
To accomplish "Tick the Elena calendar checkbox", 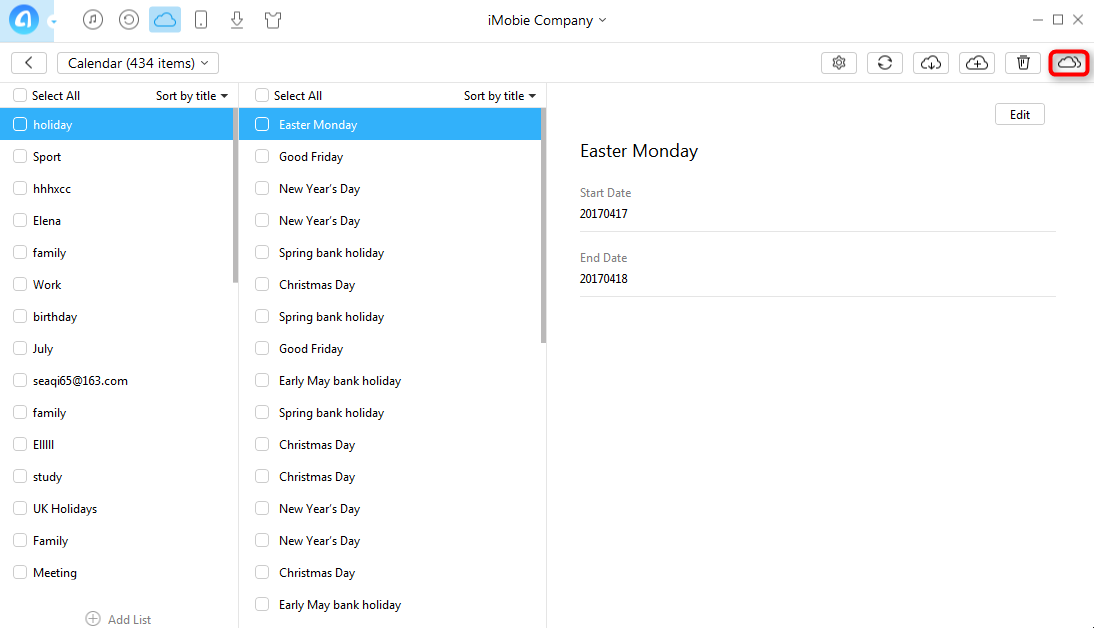I will coord(20,220).
